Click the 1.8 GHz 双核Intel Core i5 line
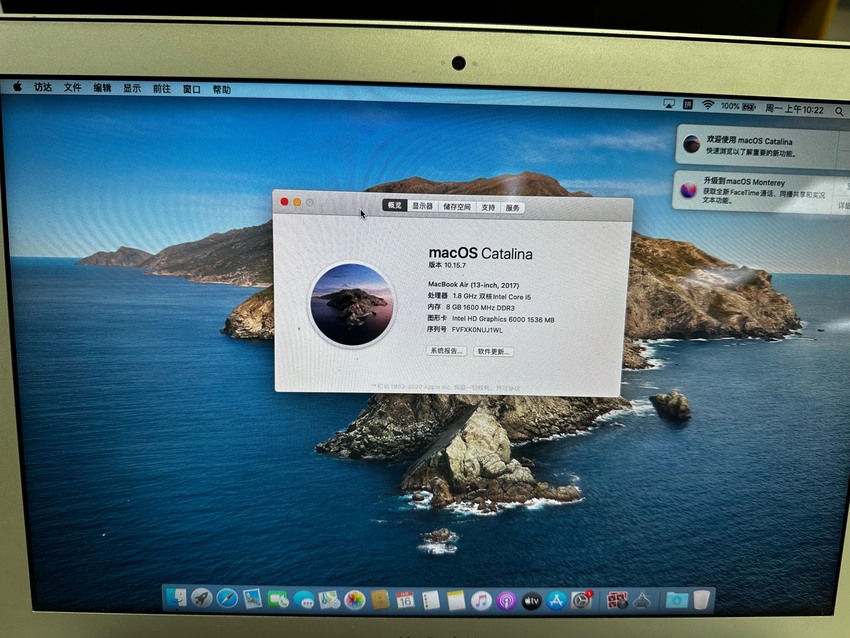The image size is (850, 638). 479,297
